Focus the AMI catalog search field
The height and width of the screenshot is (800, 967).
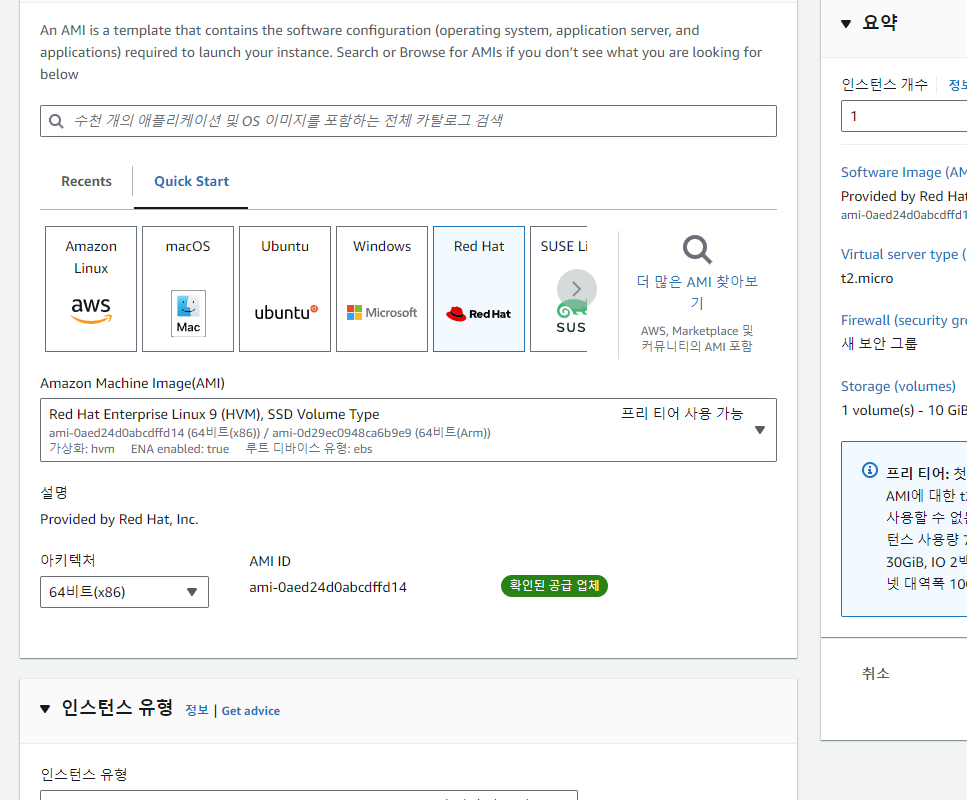click(408, 121)
